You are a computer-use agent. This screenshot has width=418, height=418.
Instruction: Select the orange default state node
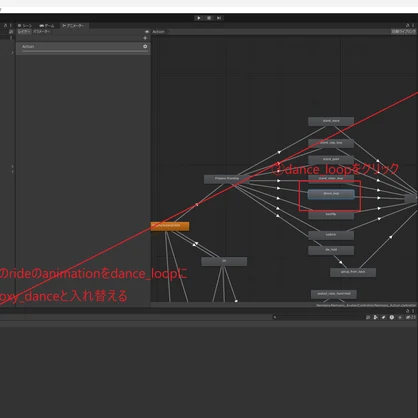(170, 226)
